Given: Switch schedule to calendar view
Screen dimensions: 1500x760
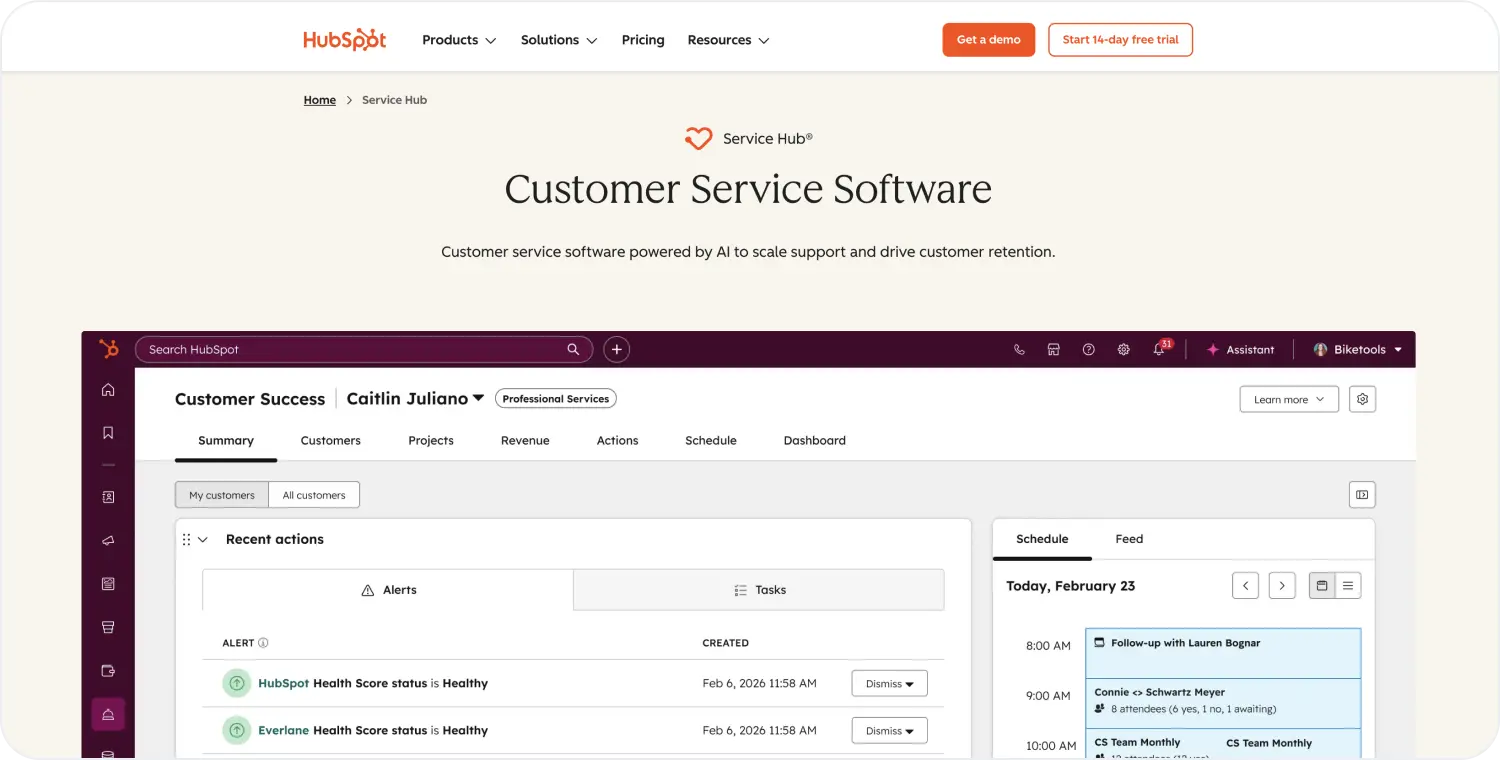Looking at the screenshot, I should click(x=1322, y=586).
